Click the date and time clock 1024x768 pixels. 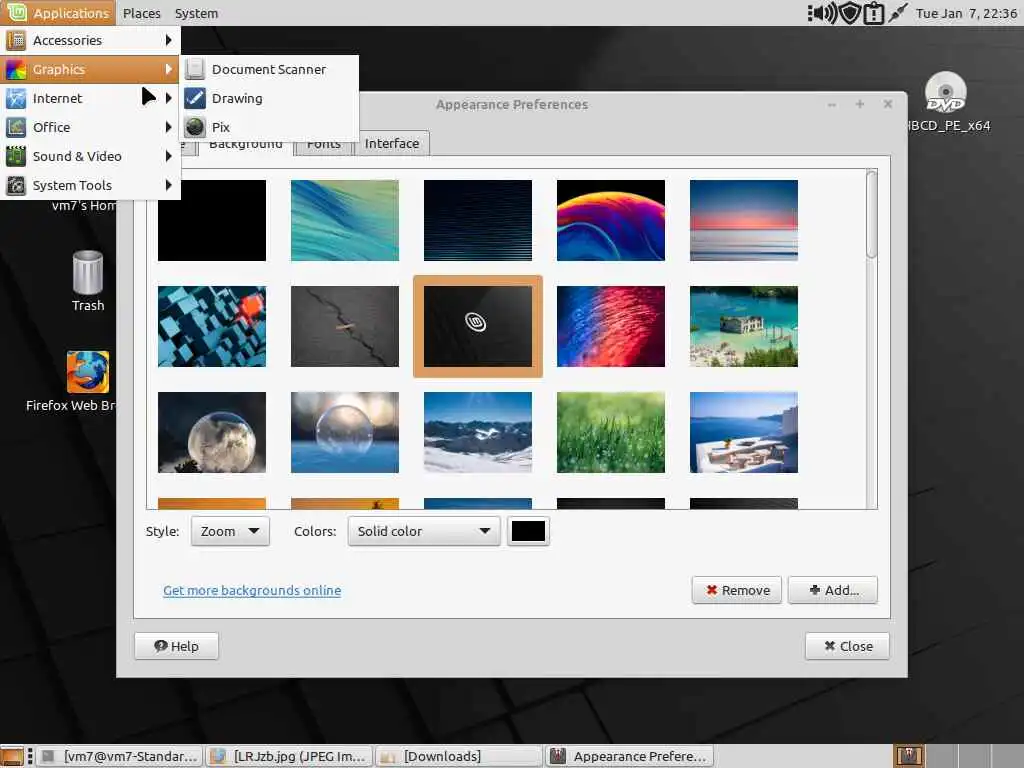click(966, 13)
